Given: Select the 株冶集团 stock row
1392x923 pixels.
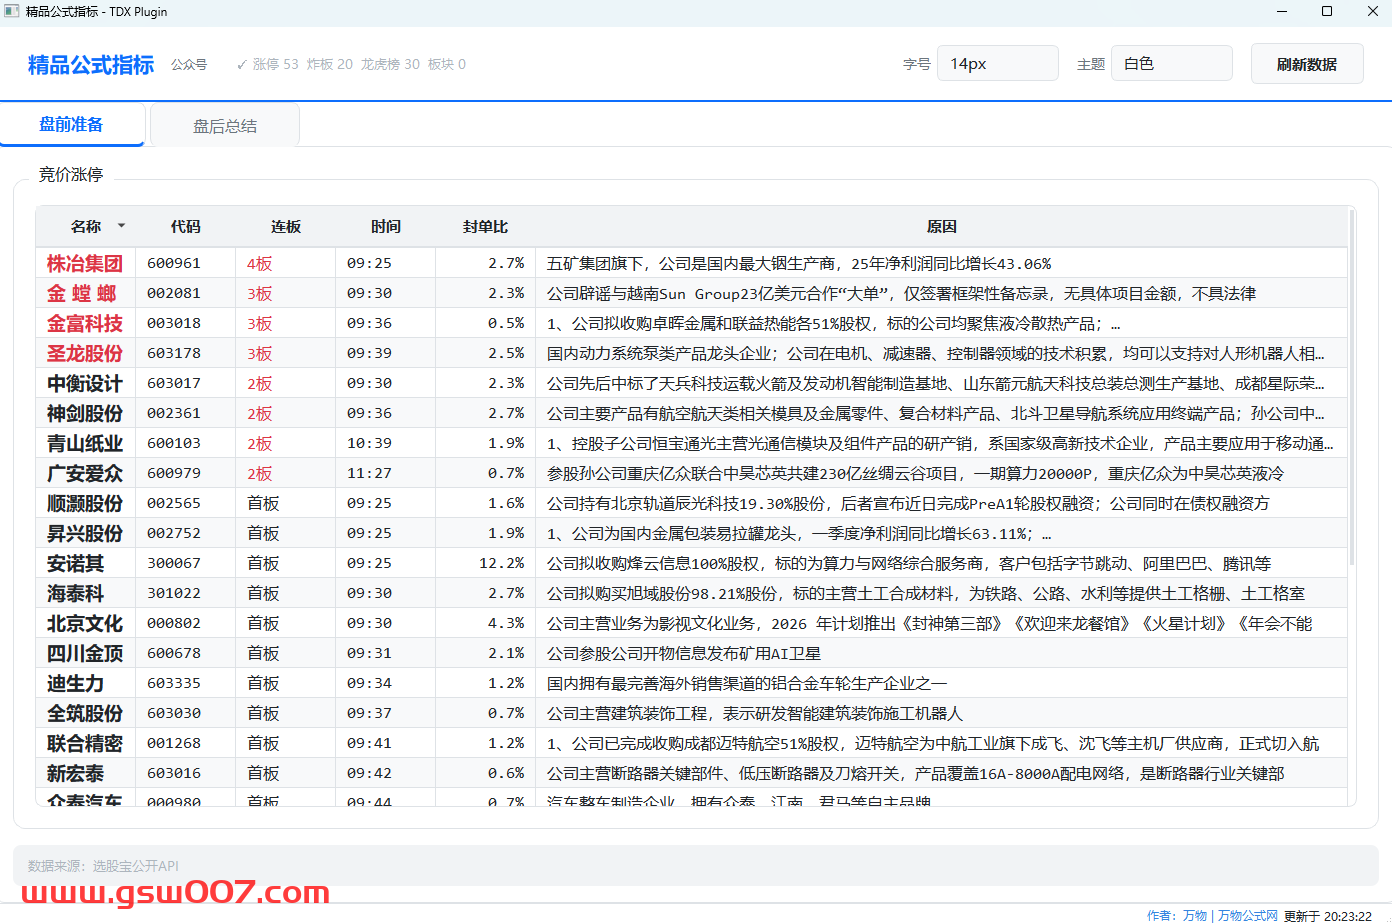Looking at the screenshot, I should coord(85,264).
